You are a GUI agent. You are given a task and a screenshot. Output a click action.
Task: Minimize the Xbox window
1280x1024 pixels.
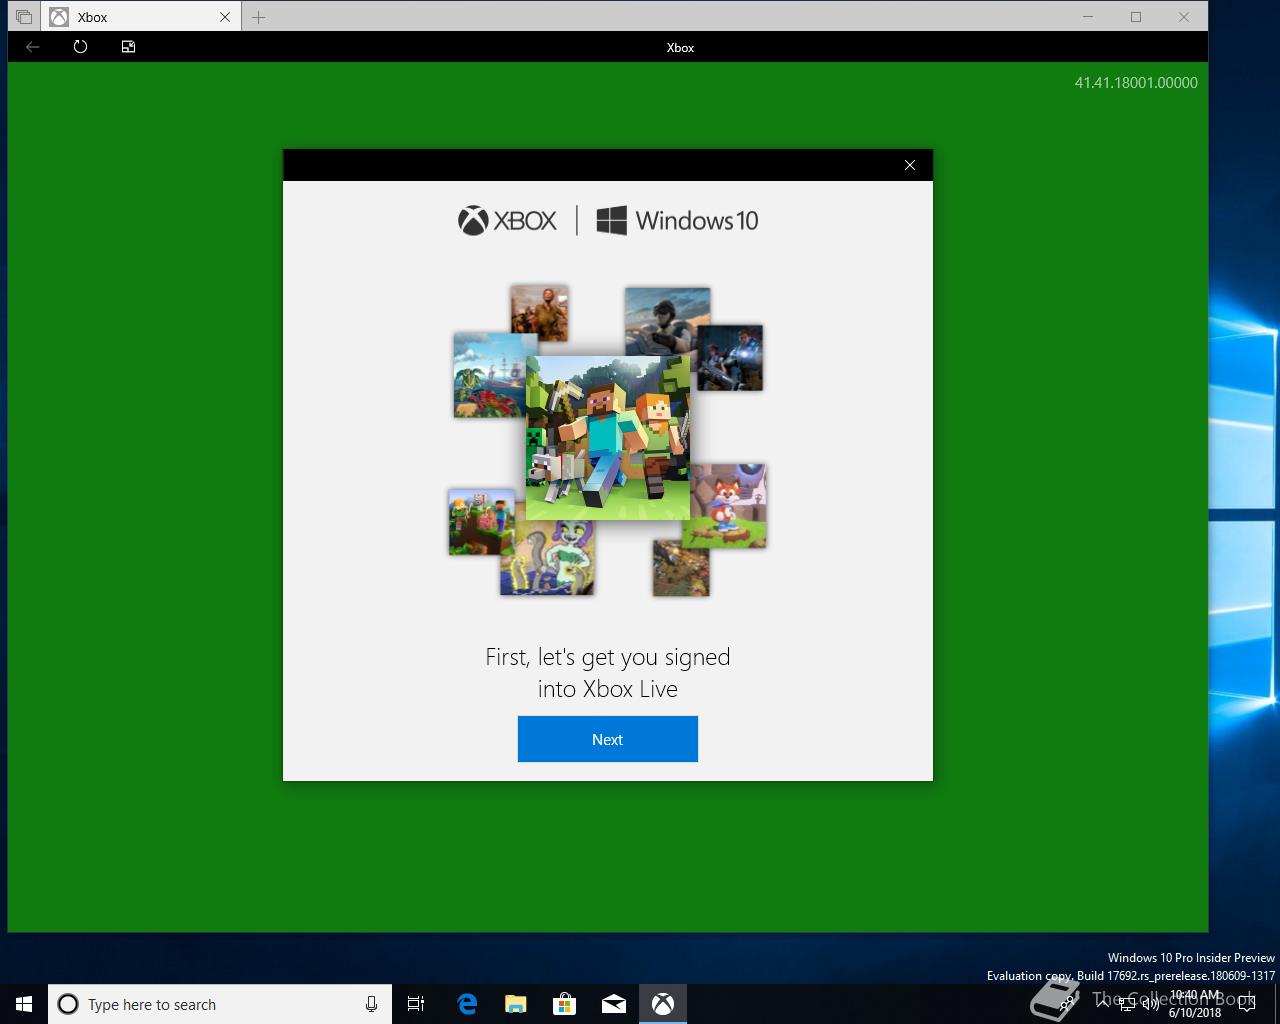1088,17
